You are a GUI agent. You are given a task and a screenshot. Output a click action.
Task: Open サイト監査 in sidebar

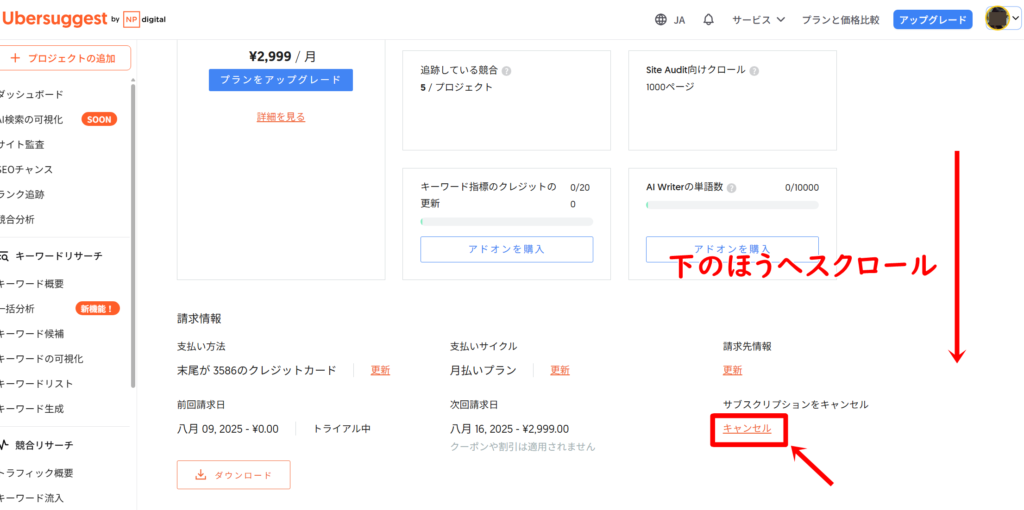(x=22, y=144)
